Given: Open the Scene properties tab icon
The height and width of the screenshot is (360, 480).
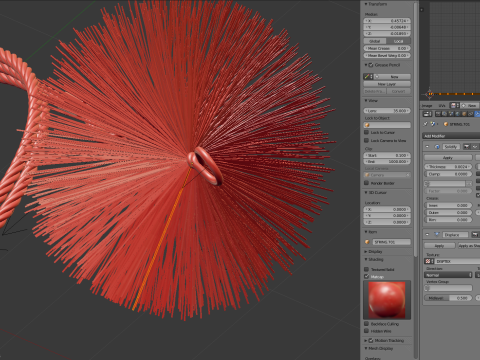Looking at the screenshot, I should pyautogui.click(x=452, y=114).
